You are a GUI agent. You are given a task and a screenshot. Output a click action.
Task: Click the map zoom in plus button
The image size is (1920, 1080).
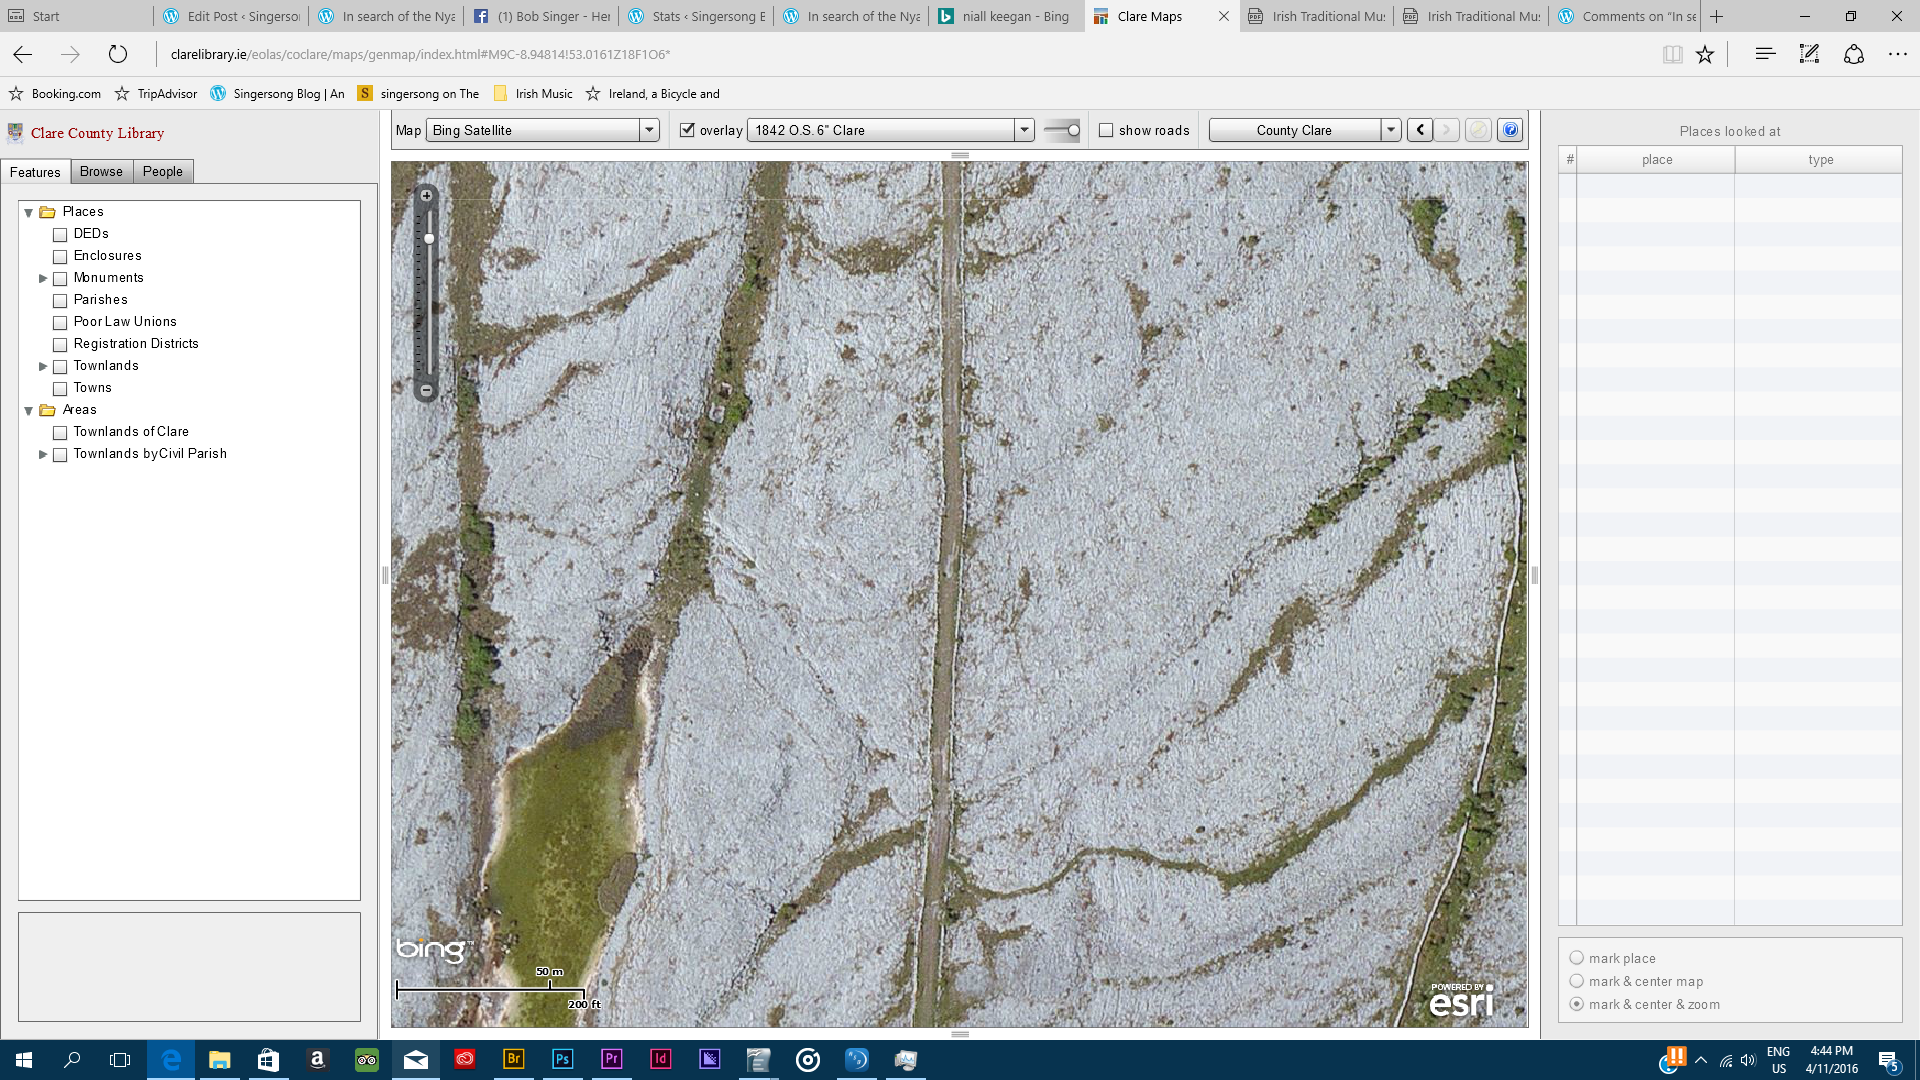[x=426, y=196]
